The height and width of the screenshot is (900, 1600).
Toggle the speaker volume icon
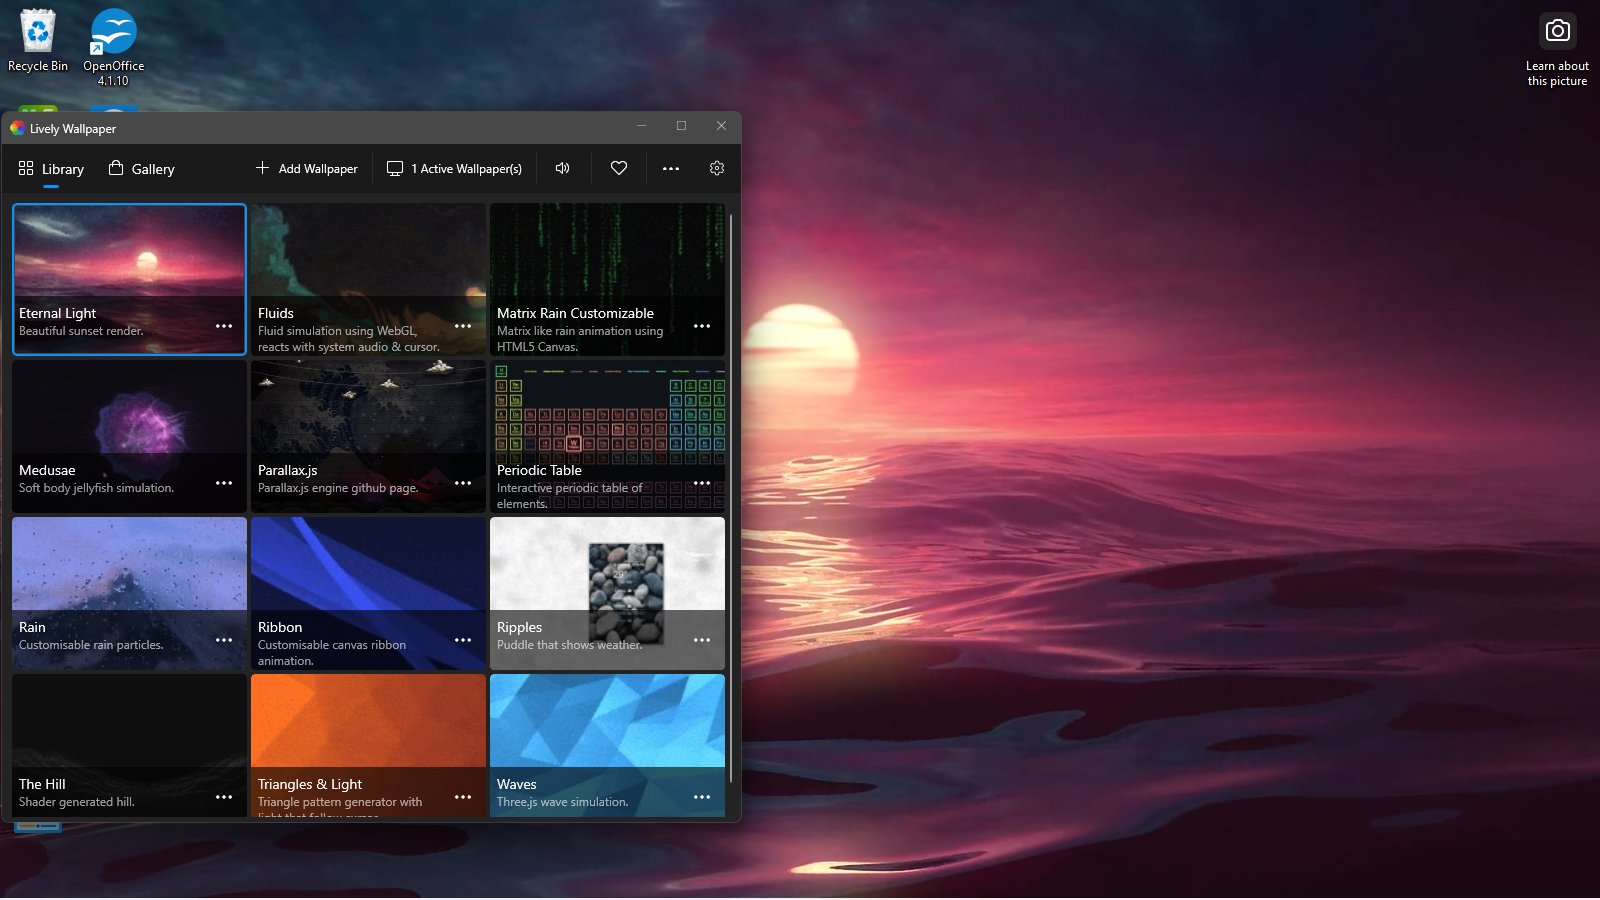coord(563,168)
